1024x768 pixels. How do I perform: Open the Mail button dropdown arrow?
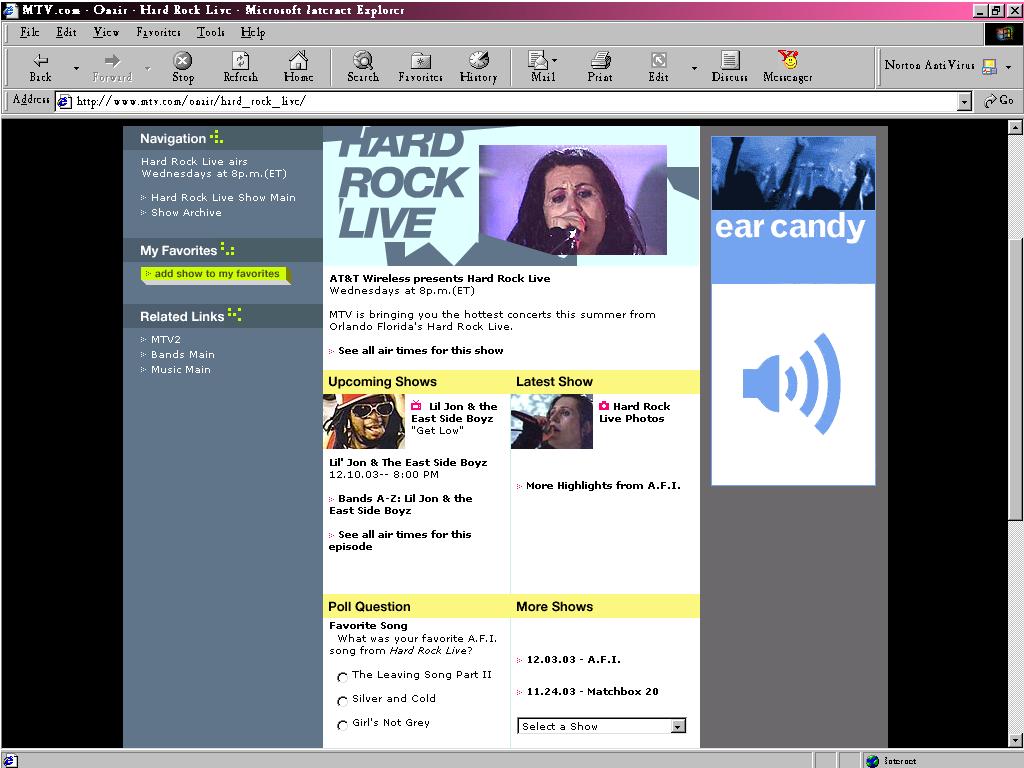coord(554,60)
